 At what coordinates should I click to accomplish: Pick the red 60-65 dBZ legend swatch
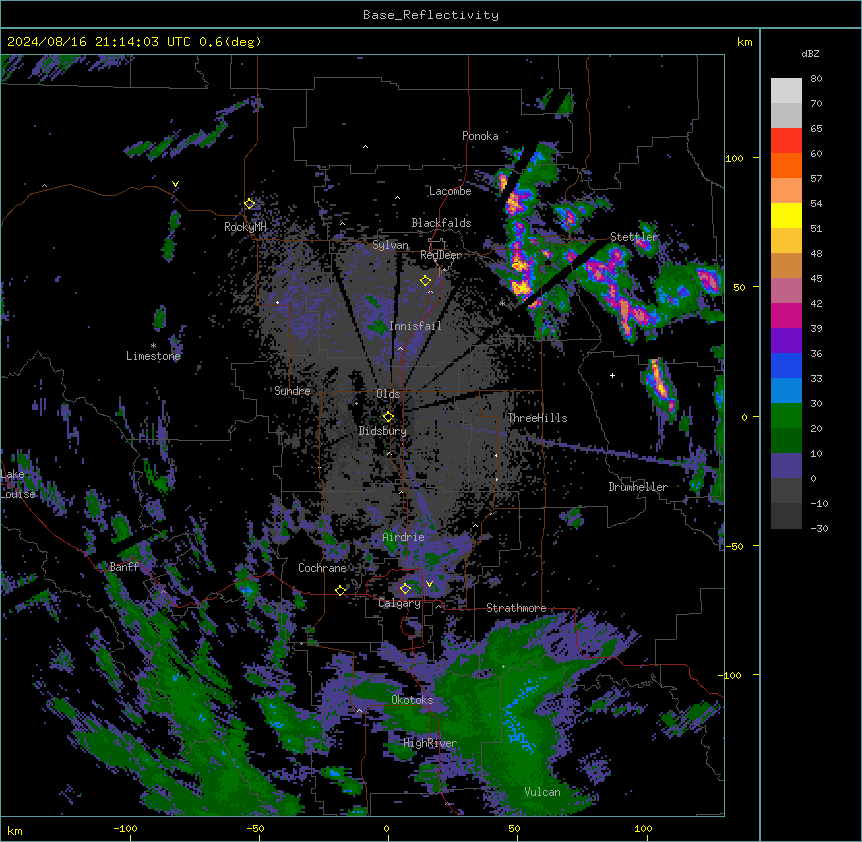pos(786,141)
